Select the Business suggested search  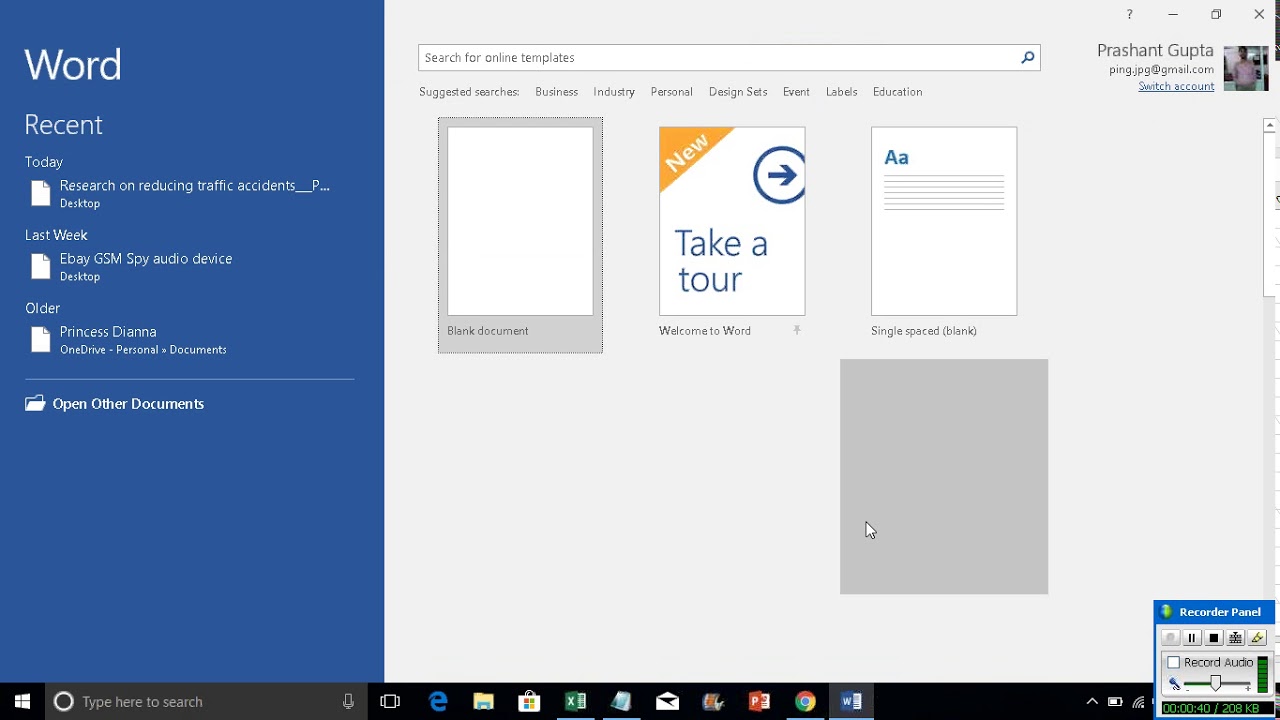point(556,92)
